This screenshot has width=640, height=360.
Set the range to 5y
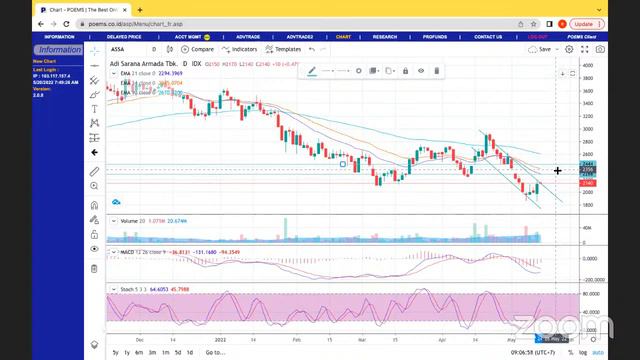click(116, 352)
